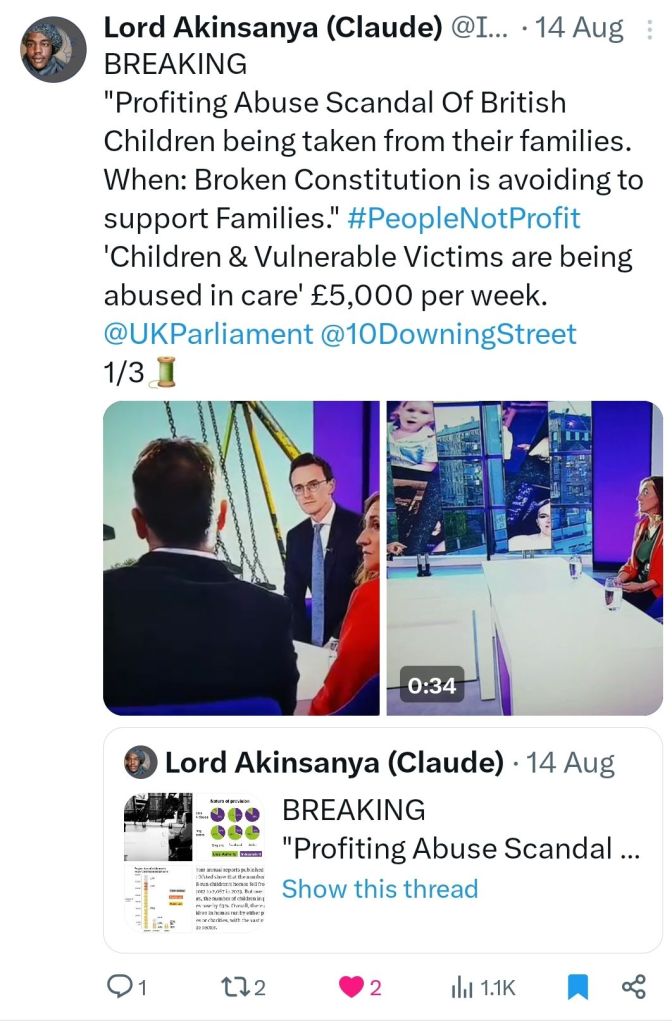Screen dimensions: 672x1023
Task: Open the Lord Akinsanya (Claude) display name
Action: tap(273, 27)
